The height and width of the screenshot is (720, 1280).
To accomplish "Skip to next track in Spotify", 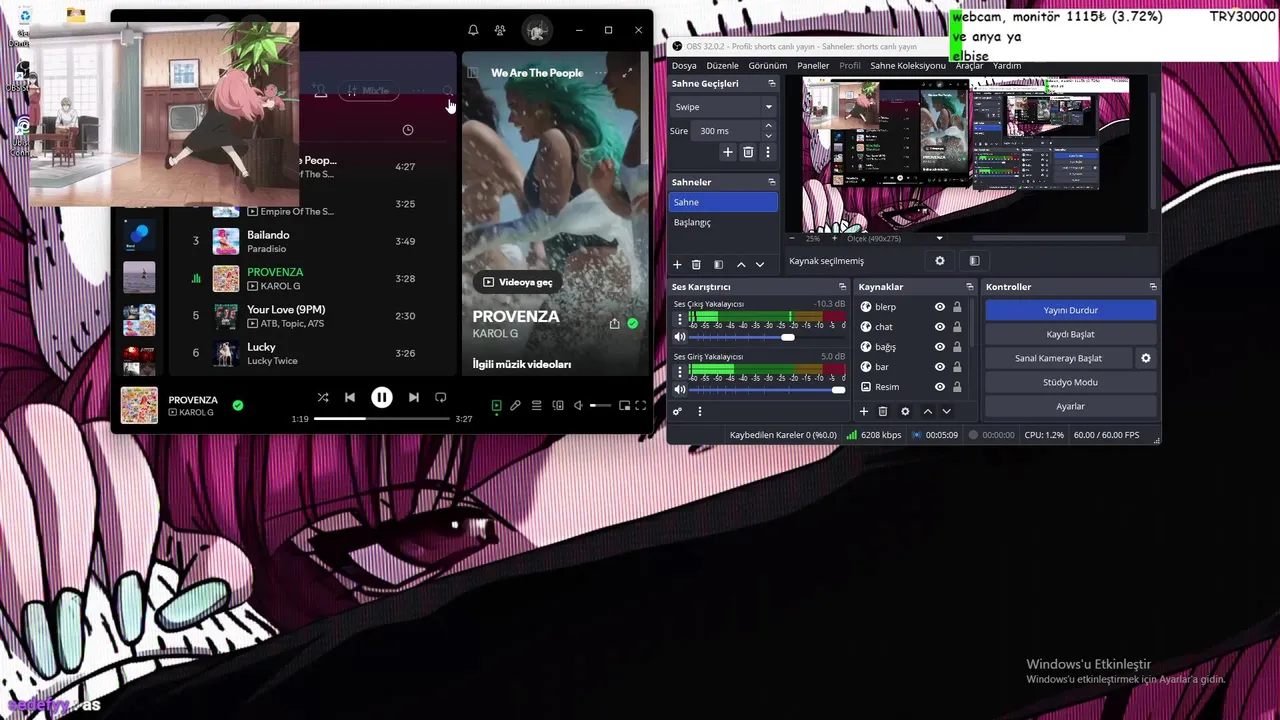I will pyautogui.click(x=414, y=397).
